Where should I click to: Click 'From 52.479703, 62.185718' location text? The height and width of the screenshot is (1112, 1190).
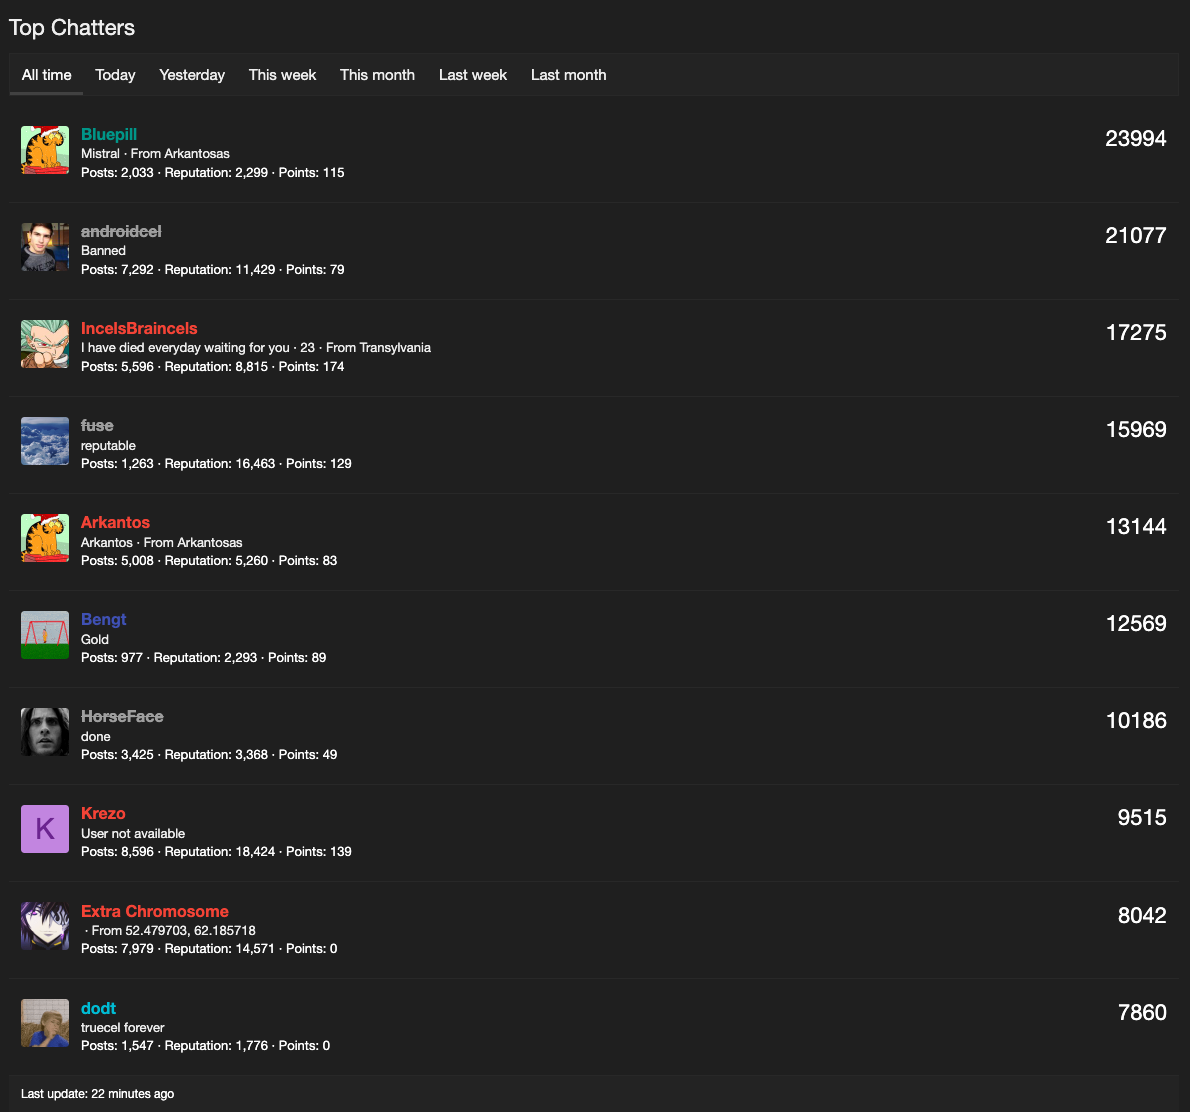point(174,931)
